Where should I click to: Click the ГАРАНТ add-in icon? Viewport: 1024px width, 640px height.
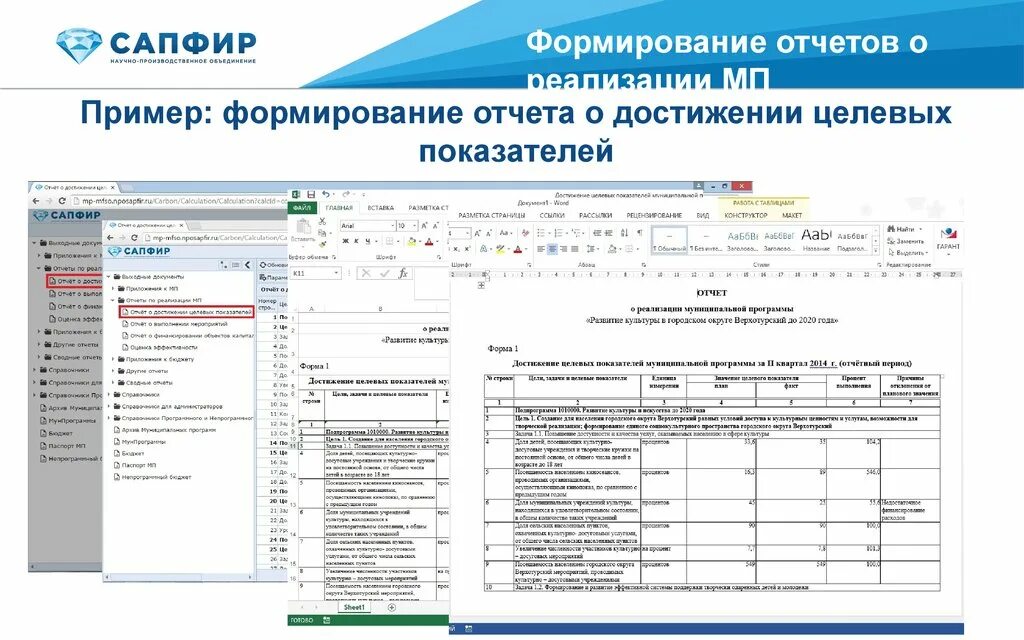pyautogui.click(x=948, y=238)
